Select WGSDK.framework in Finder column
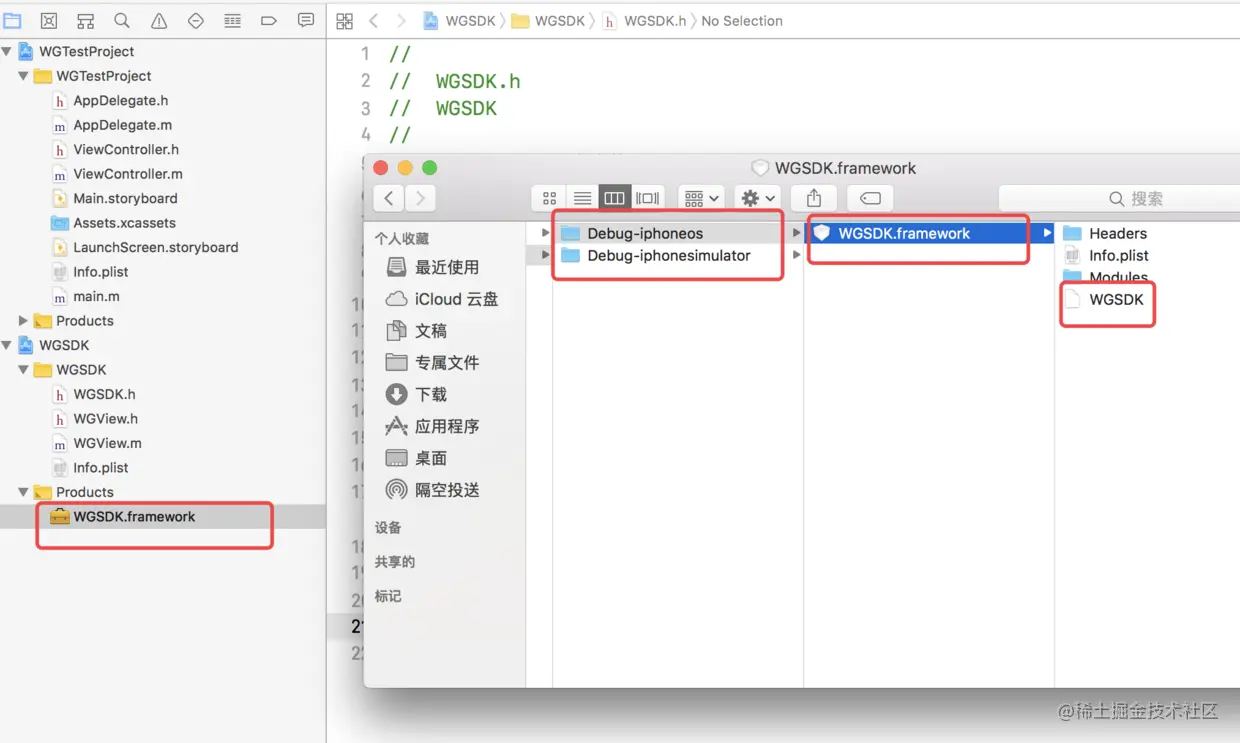 coord(904,233)
